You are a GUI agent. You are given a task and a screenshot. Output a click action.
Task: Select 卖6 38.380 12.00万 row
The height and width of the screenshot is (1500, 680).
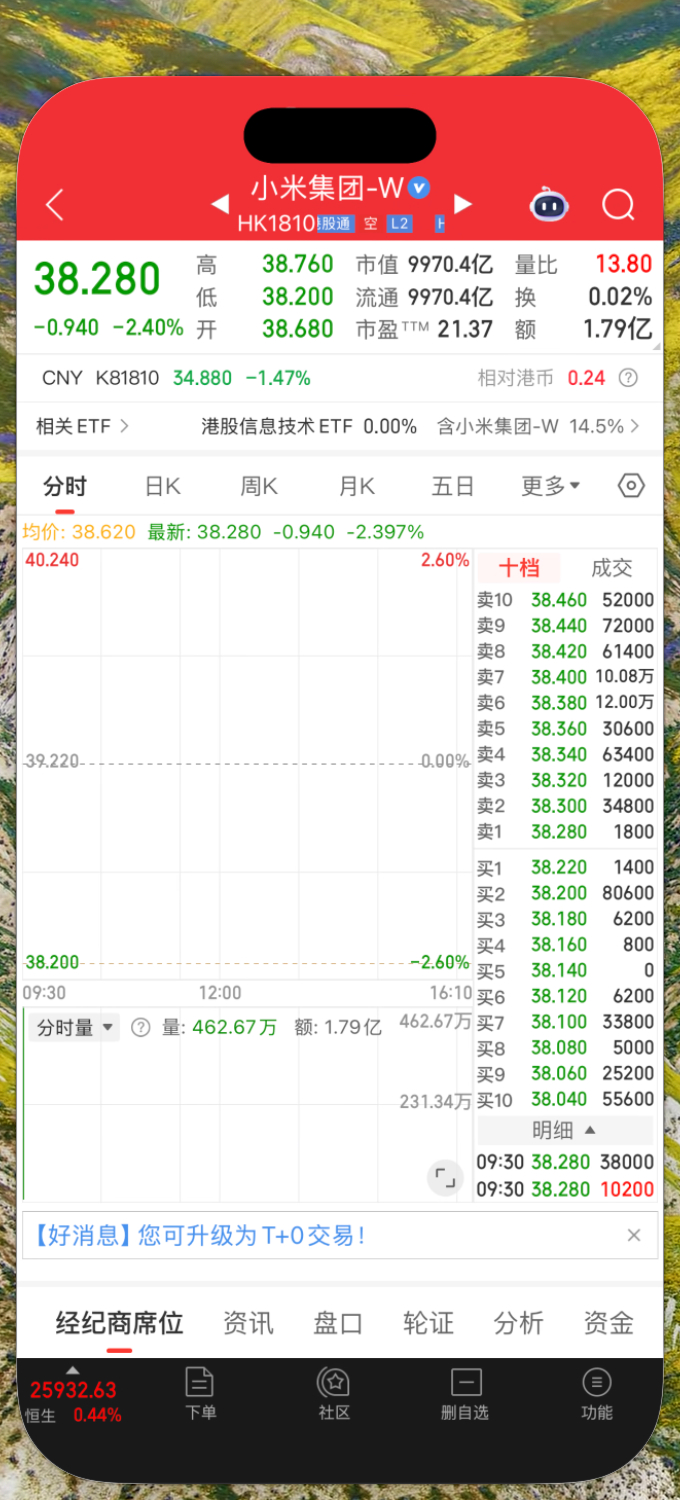(x=565, y=703)
